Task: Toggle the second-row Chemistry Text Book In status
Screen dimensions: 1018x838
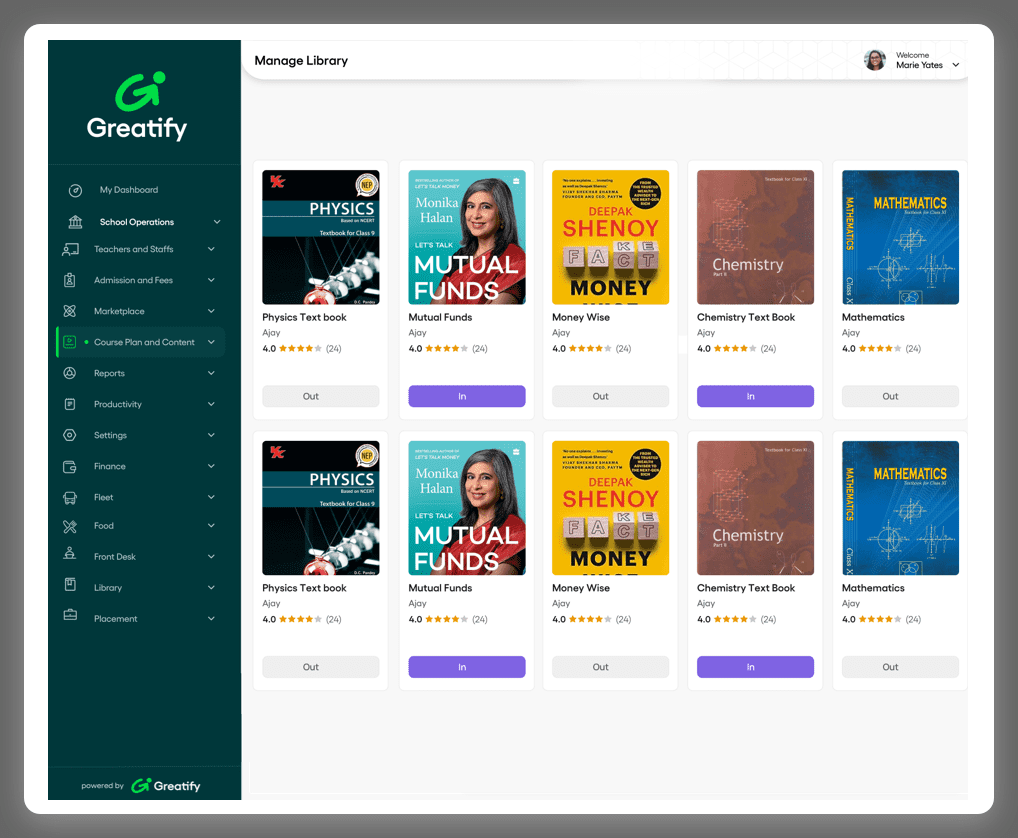Action: [x=755, y=667]
